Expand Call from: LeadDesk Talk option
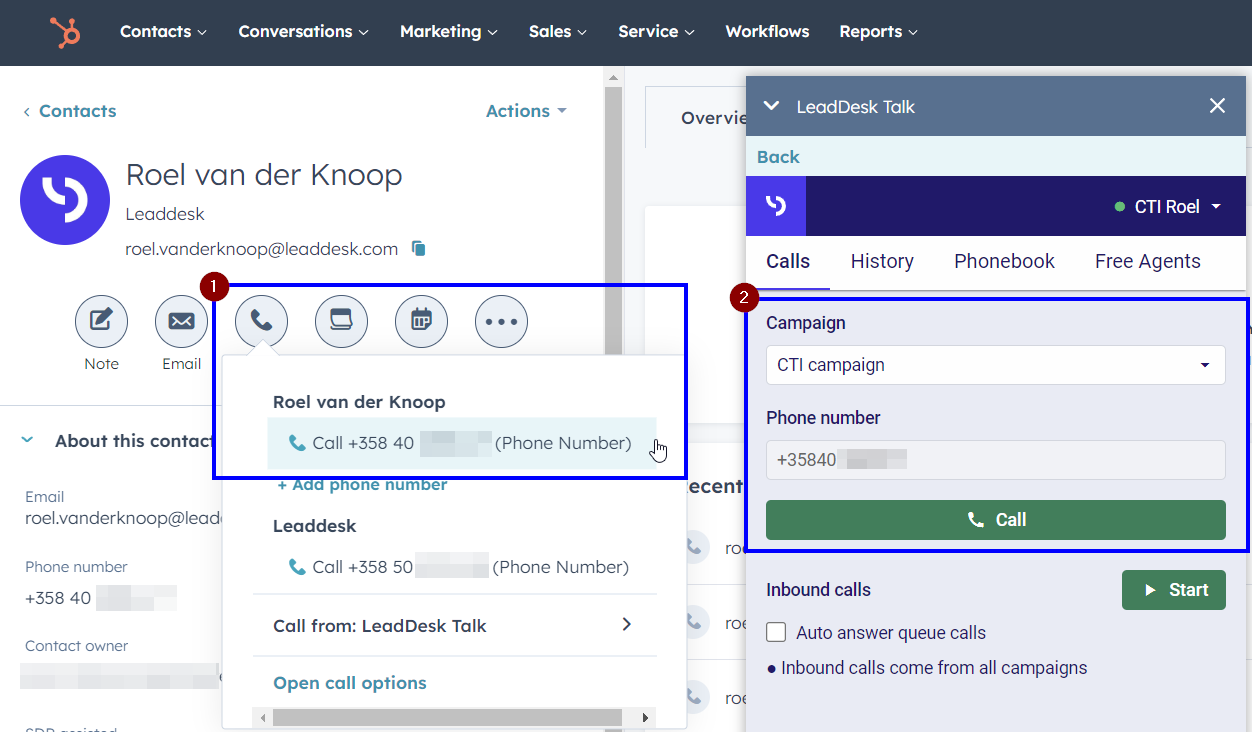1252x732 pixels. pyautogui.click(x=455, y=626)
